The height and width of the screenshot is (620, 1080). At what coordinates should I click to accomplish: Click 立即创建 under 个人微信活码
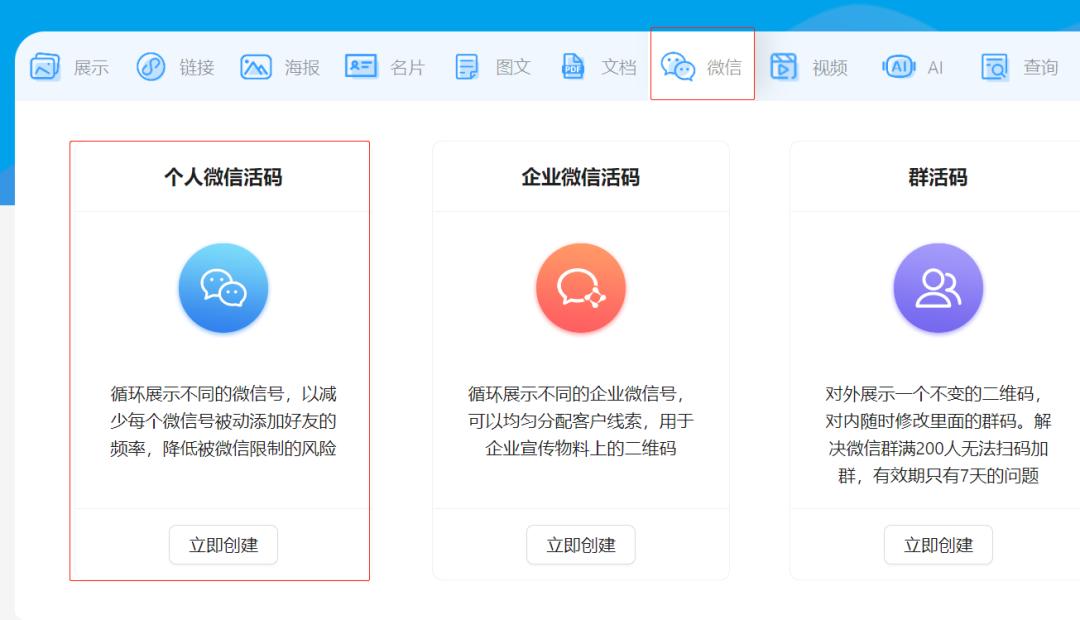pyautogui.click(x=223, y=545)
